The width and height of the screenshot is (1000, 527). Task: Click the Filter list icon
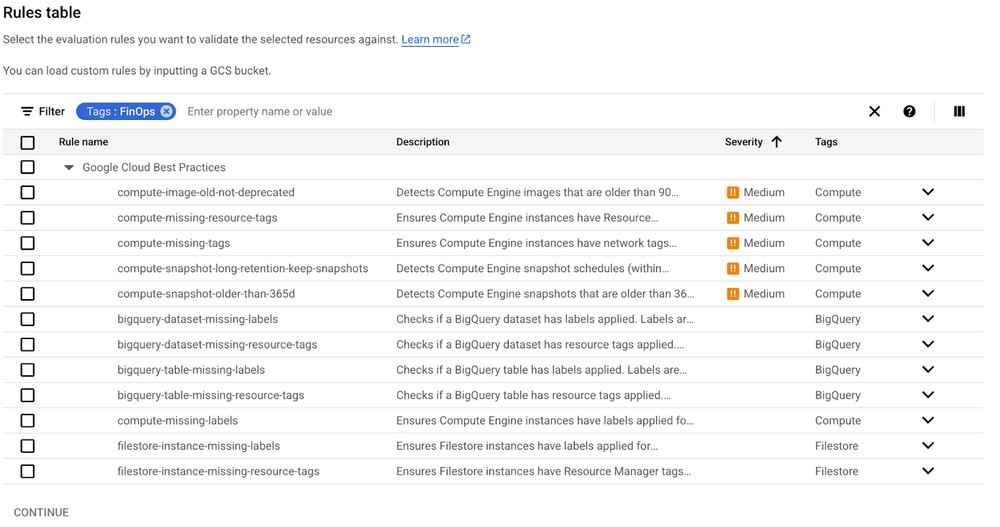(27, 112)
